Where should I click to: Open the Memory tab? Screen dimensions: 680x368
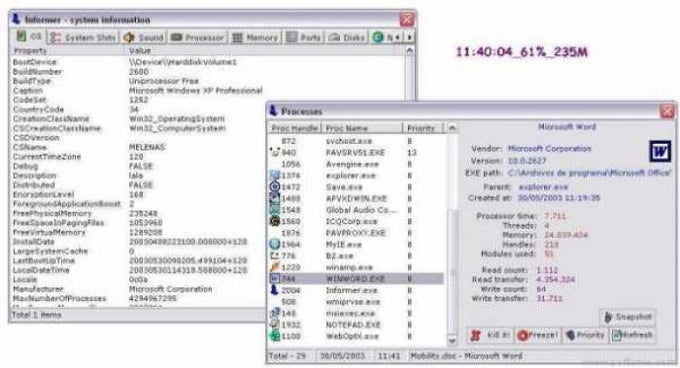point(255,38)
